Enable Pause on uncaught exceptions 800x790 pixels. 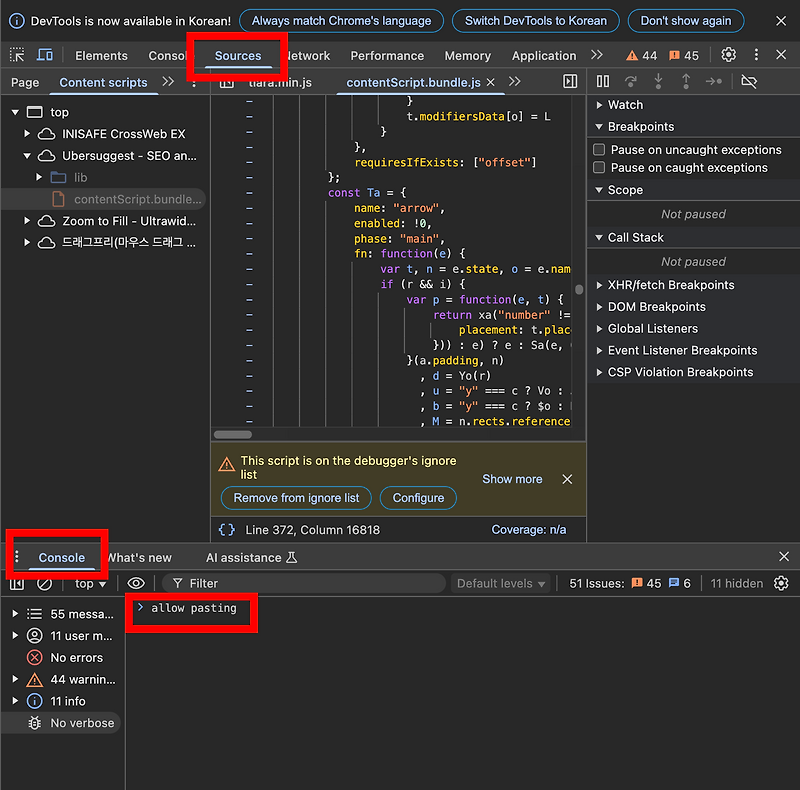point(599,149)
